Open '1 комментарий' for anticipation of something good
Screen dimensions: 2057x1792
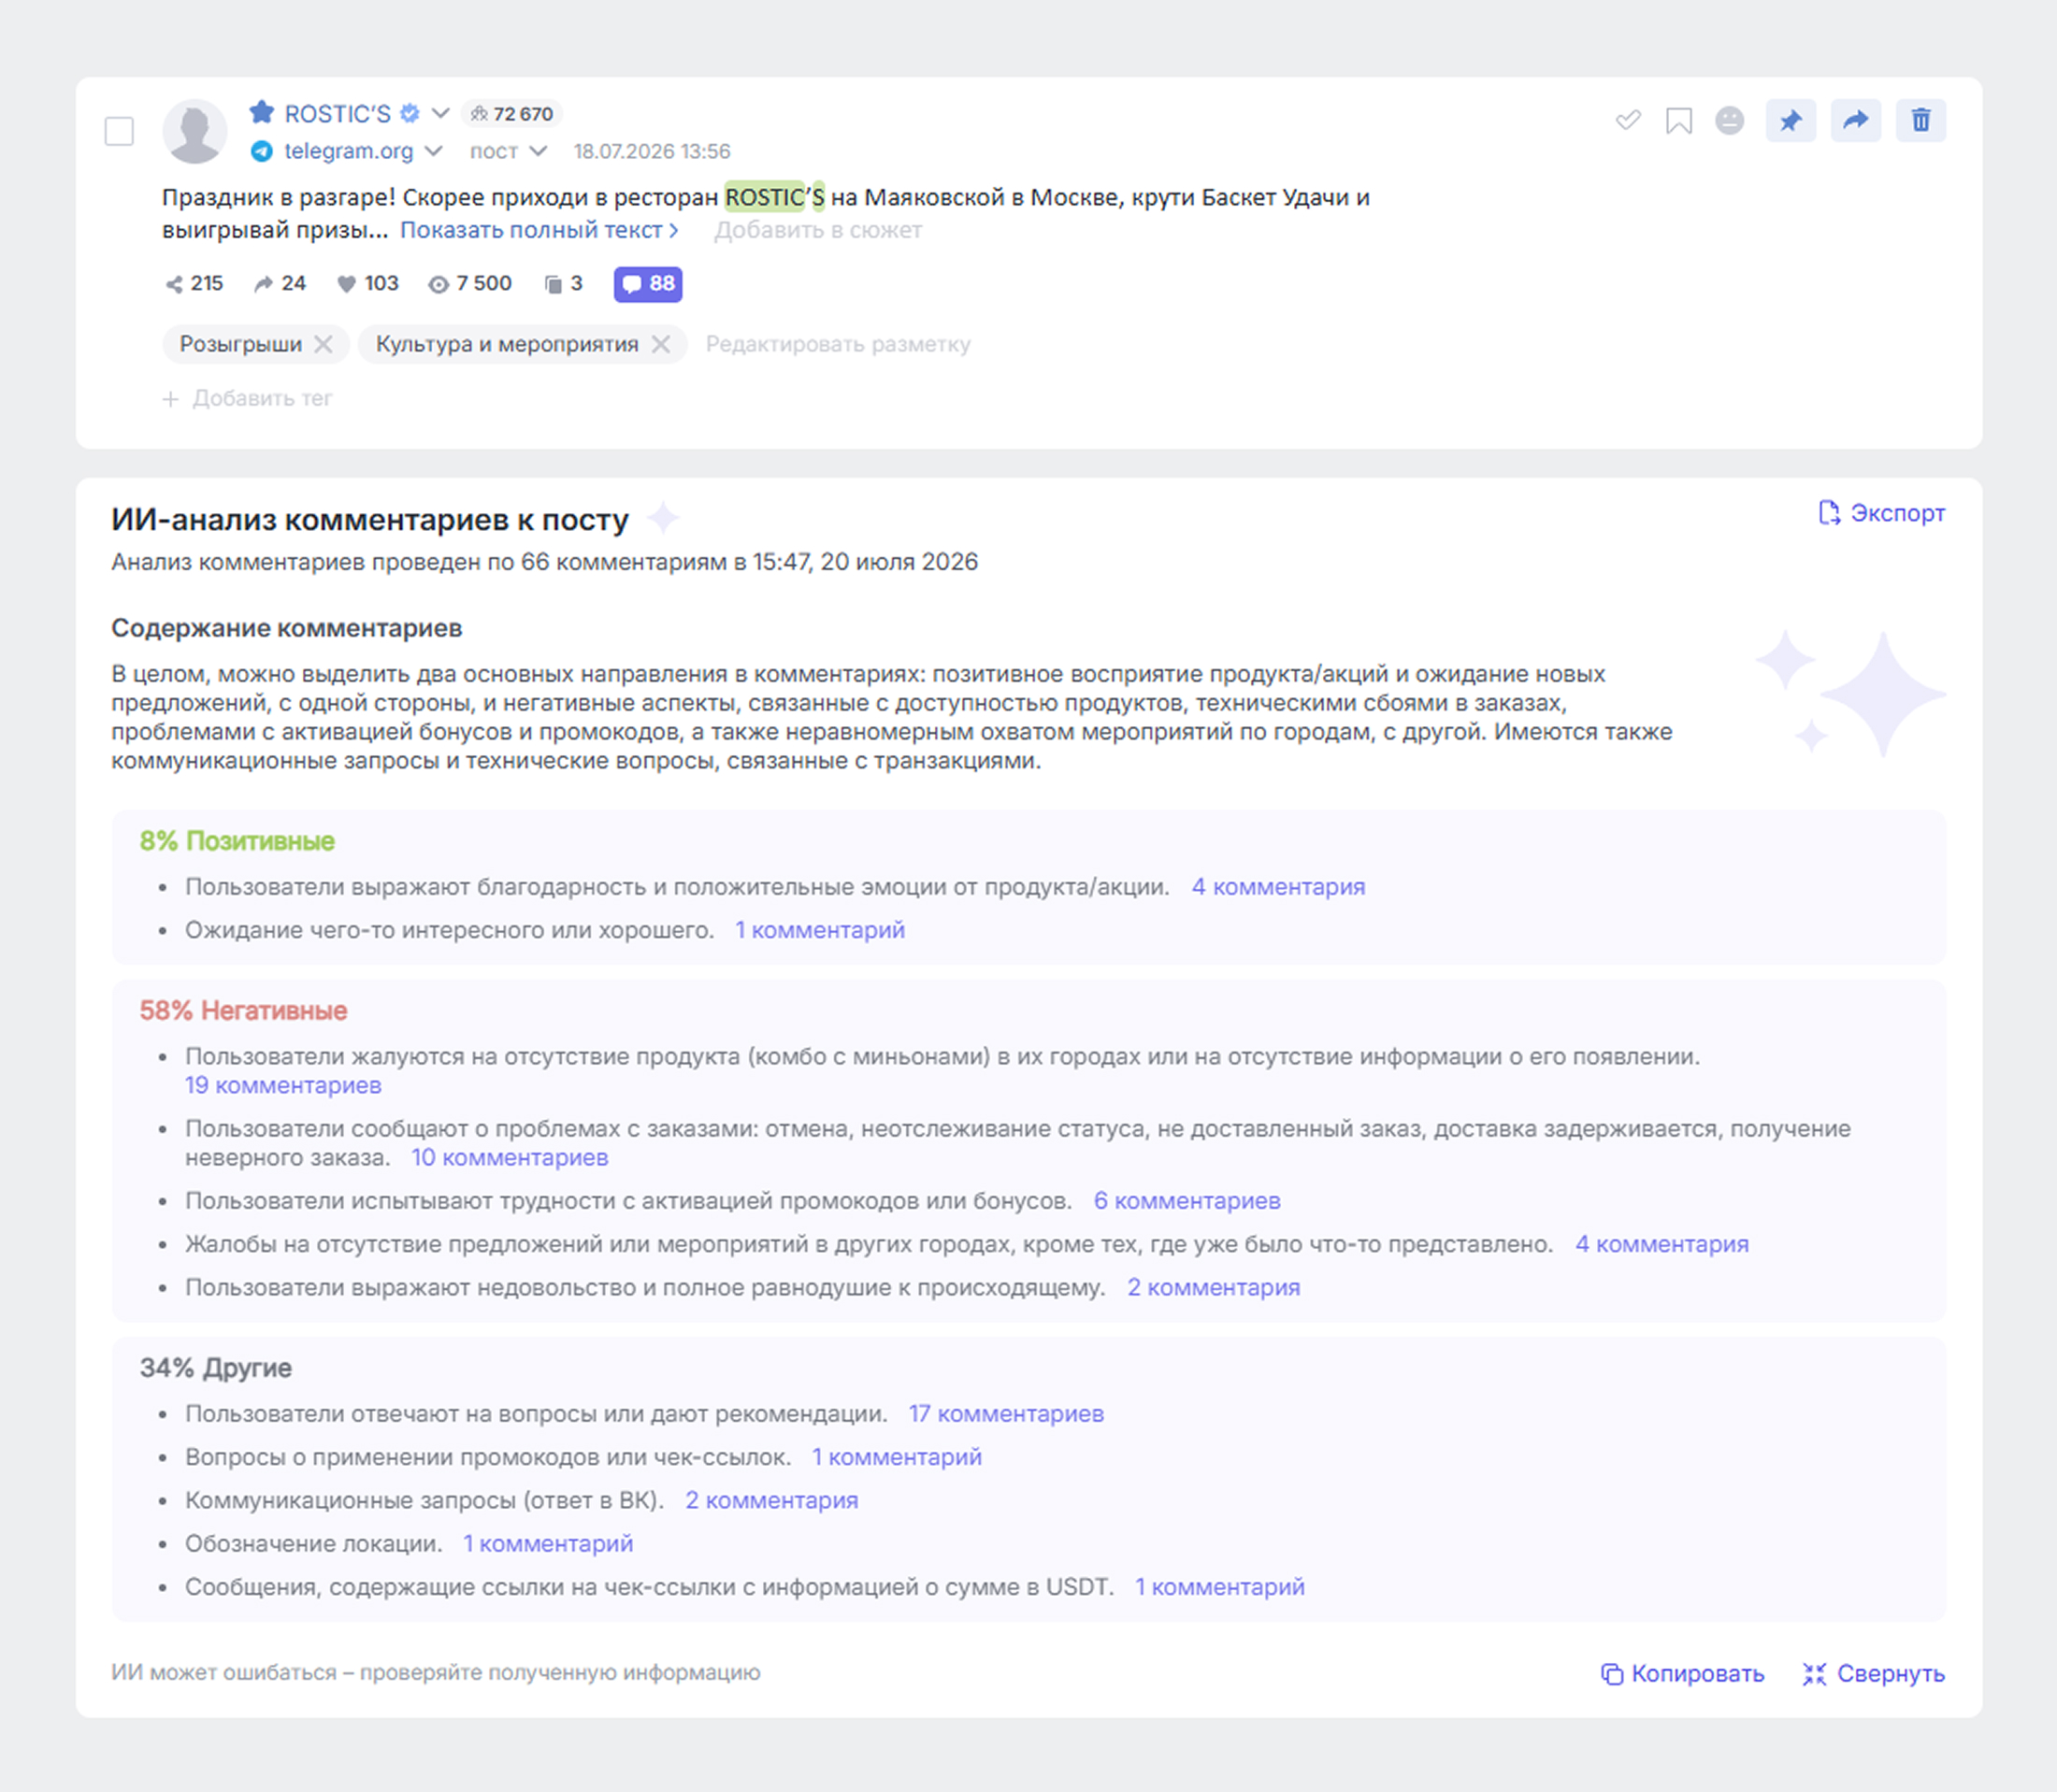pyautogui.click(x=820, y=930)
